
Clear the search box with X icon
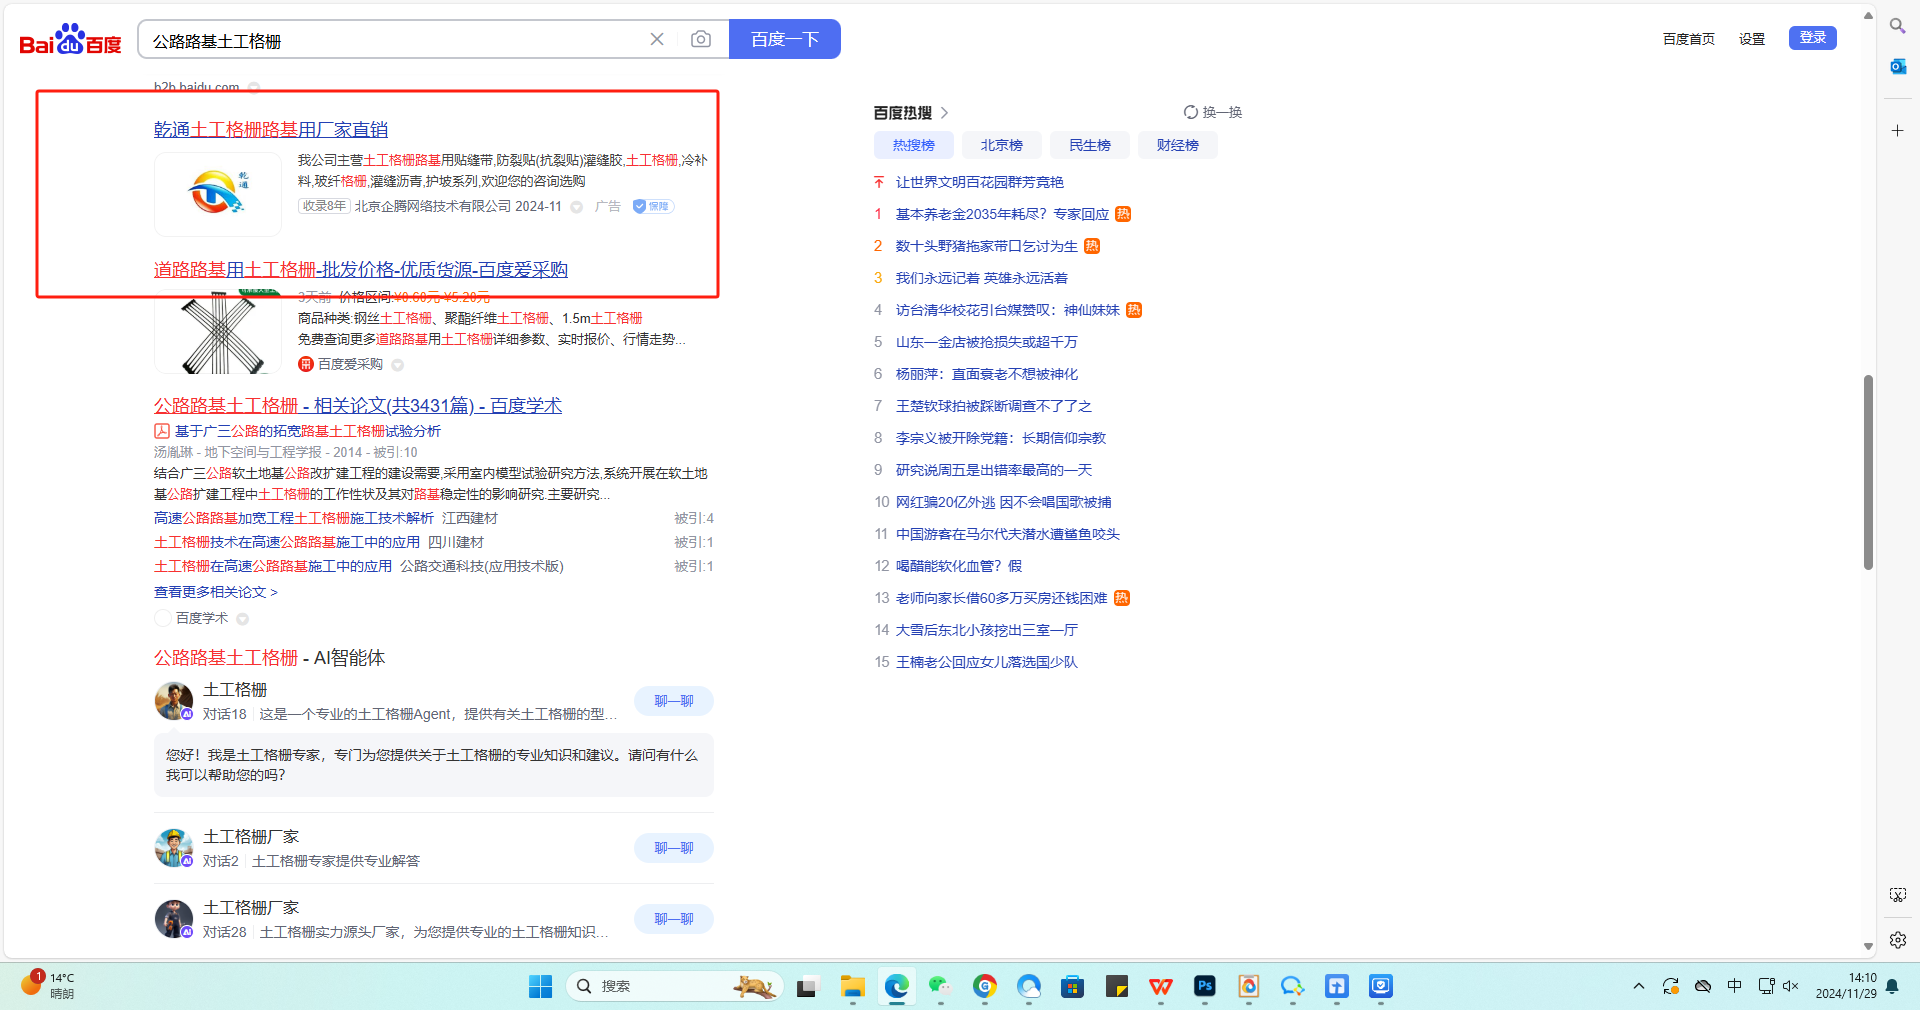(x=657, y=39)
